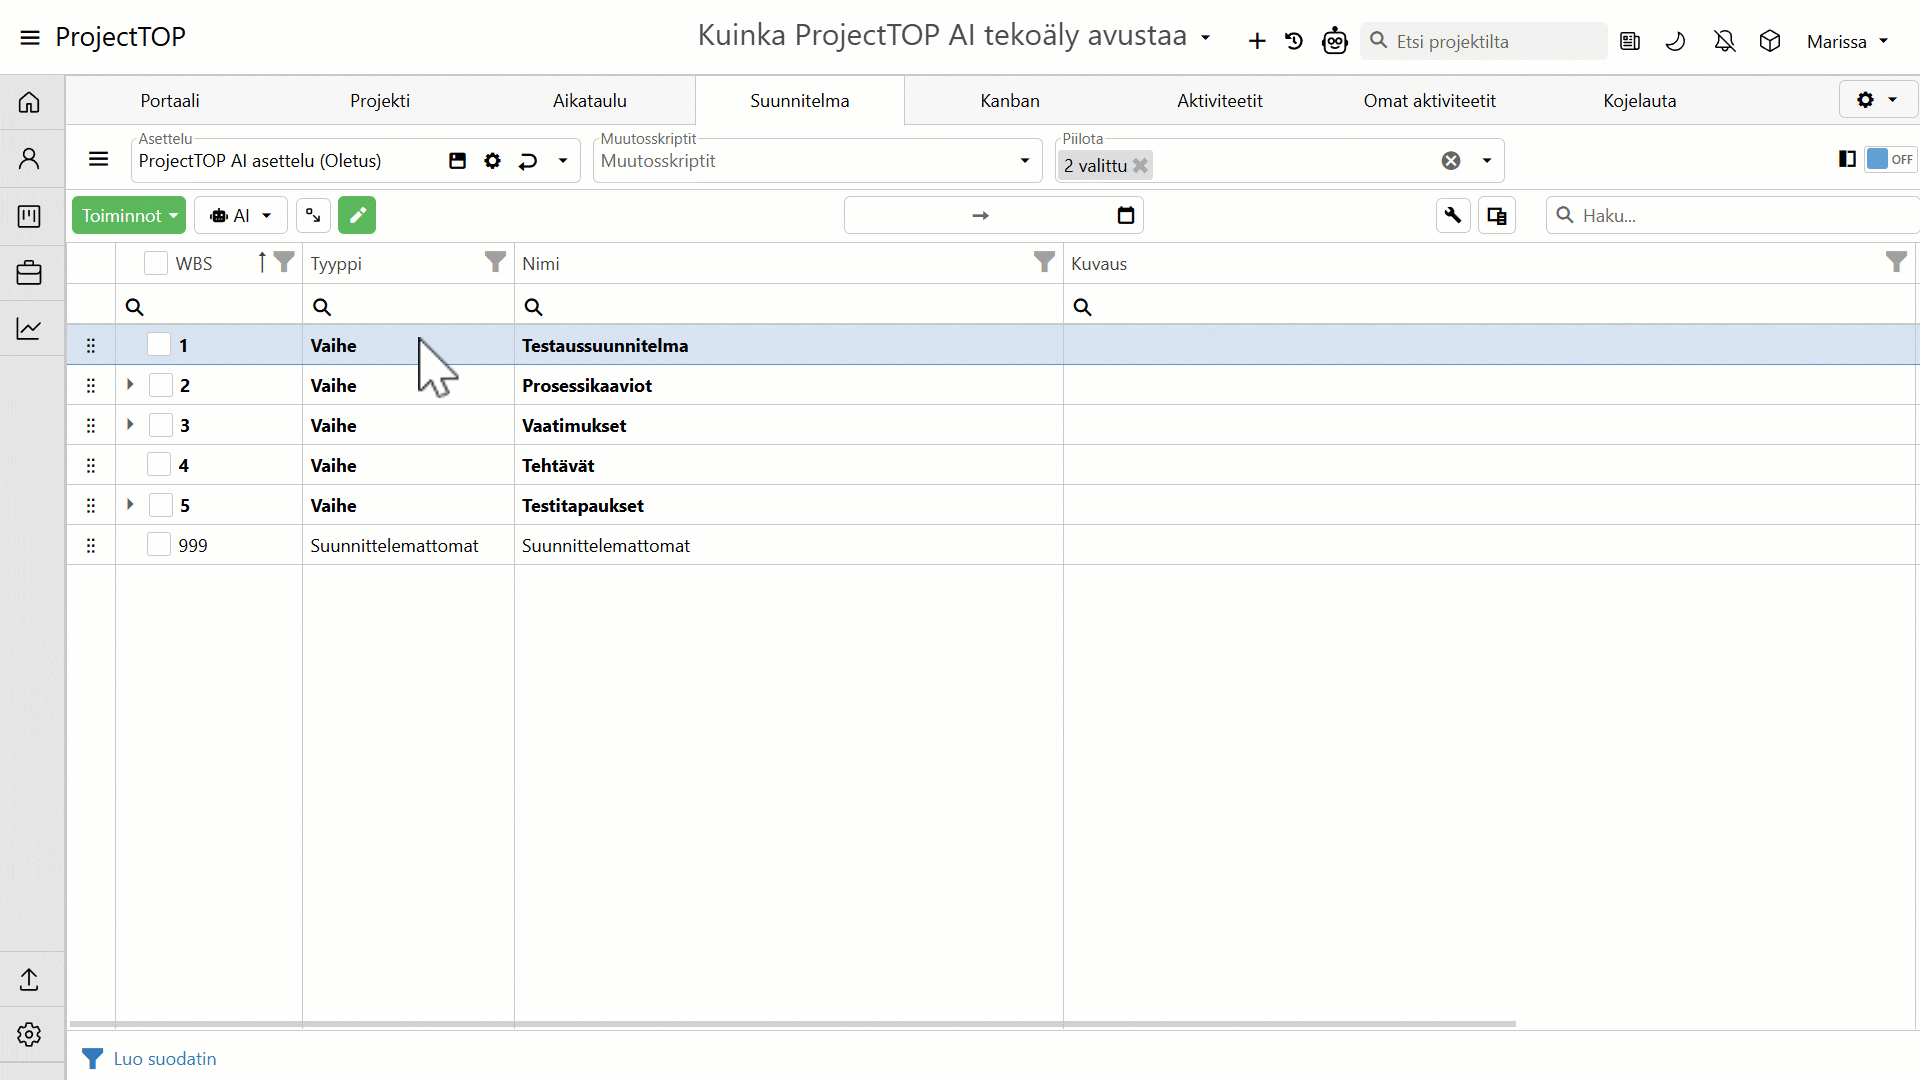Open the Muutosskriptit dropdown
Screen dimensions: 1920x1080
point(1024,161)
